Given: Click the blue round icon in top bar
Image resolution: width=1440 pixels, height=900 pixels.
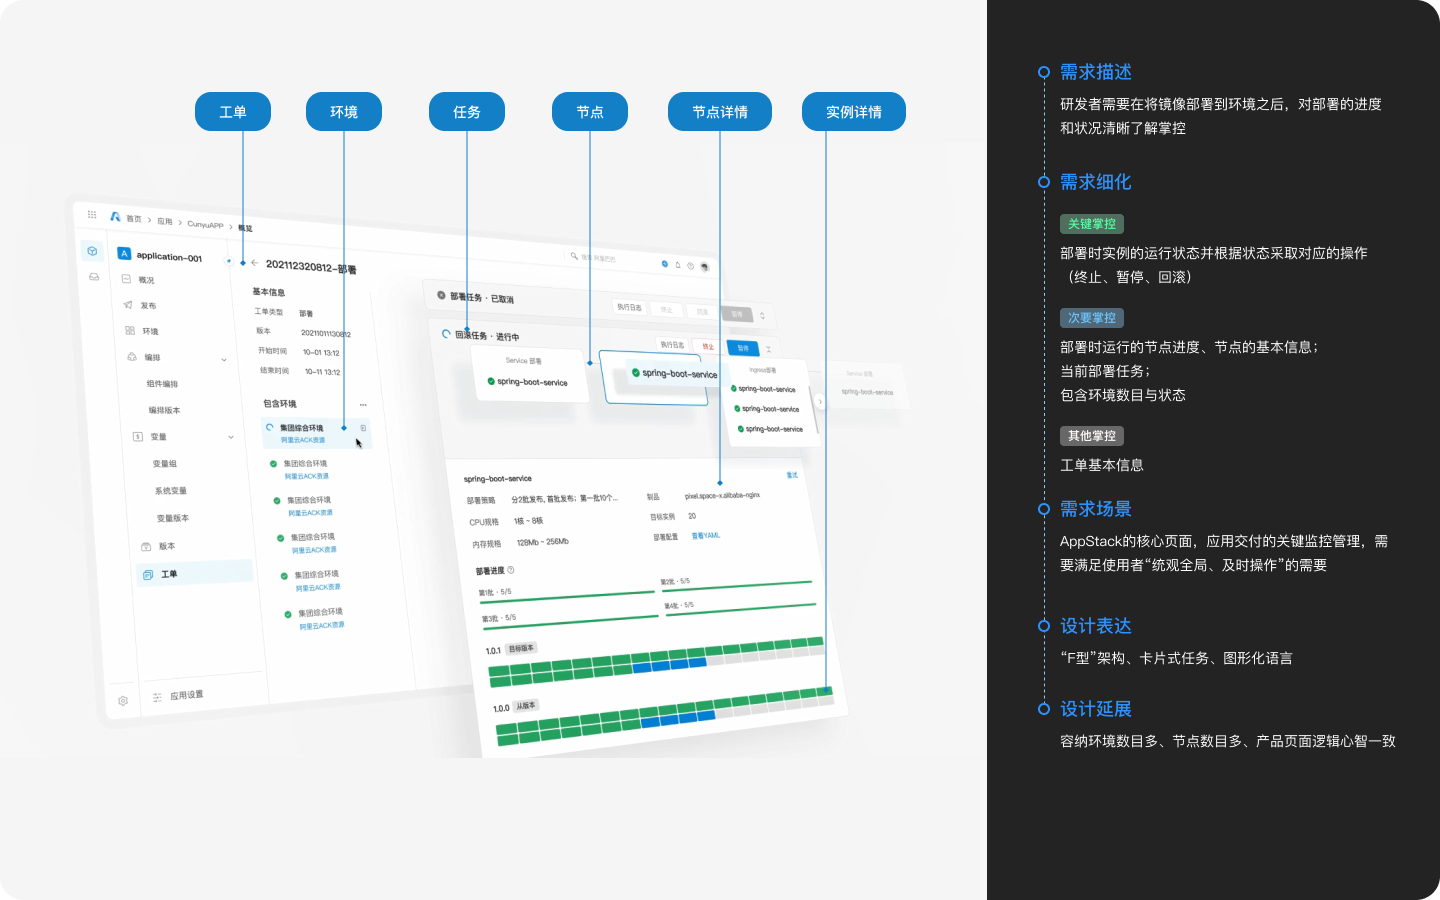Looking at the screenshot, I should [665, 264].
